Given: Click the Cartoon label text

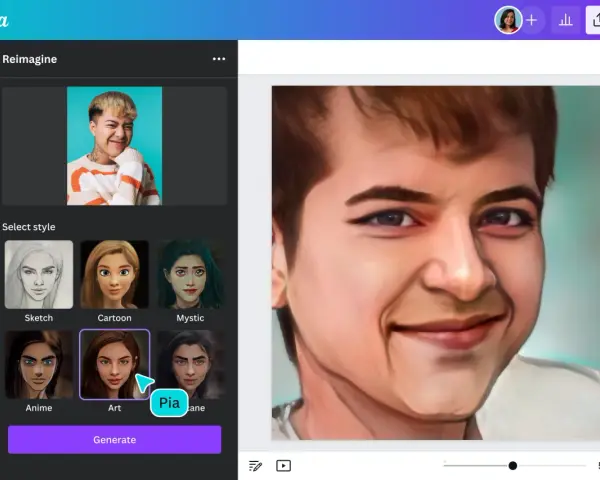Looking at the screenshot, I should coord(114,318).
